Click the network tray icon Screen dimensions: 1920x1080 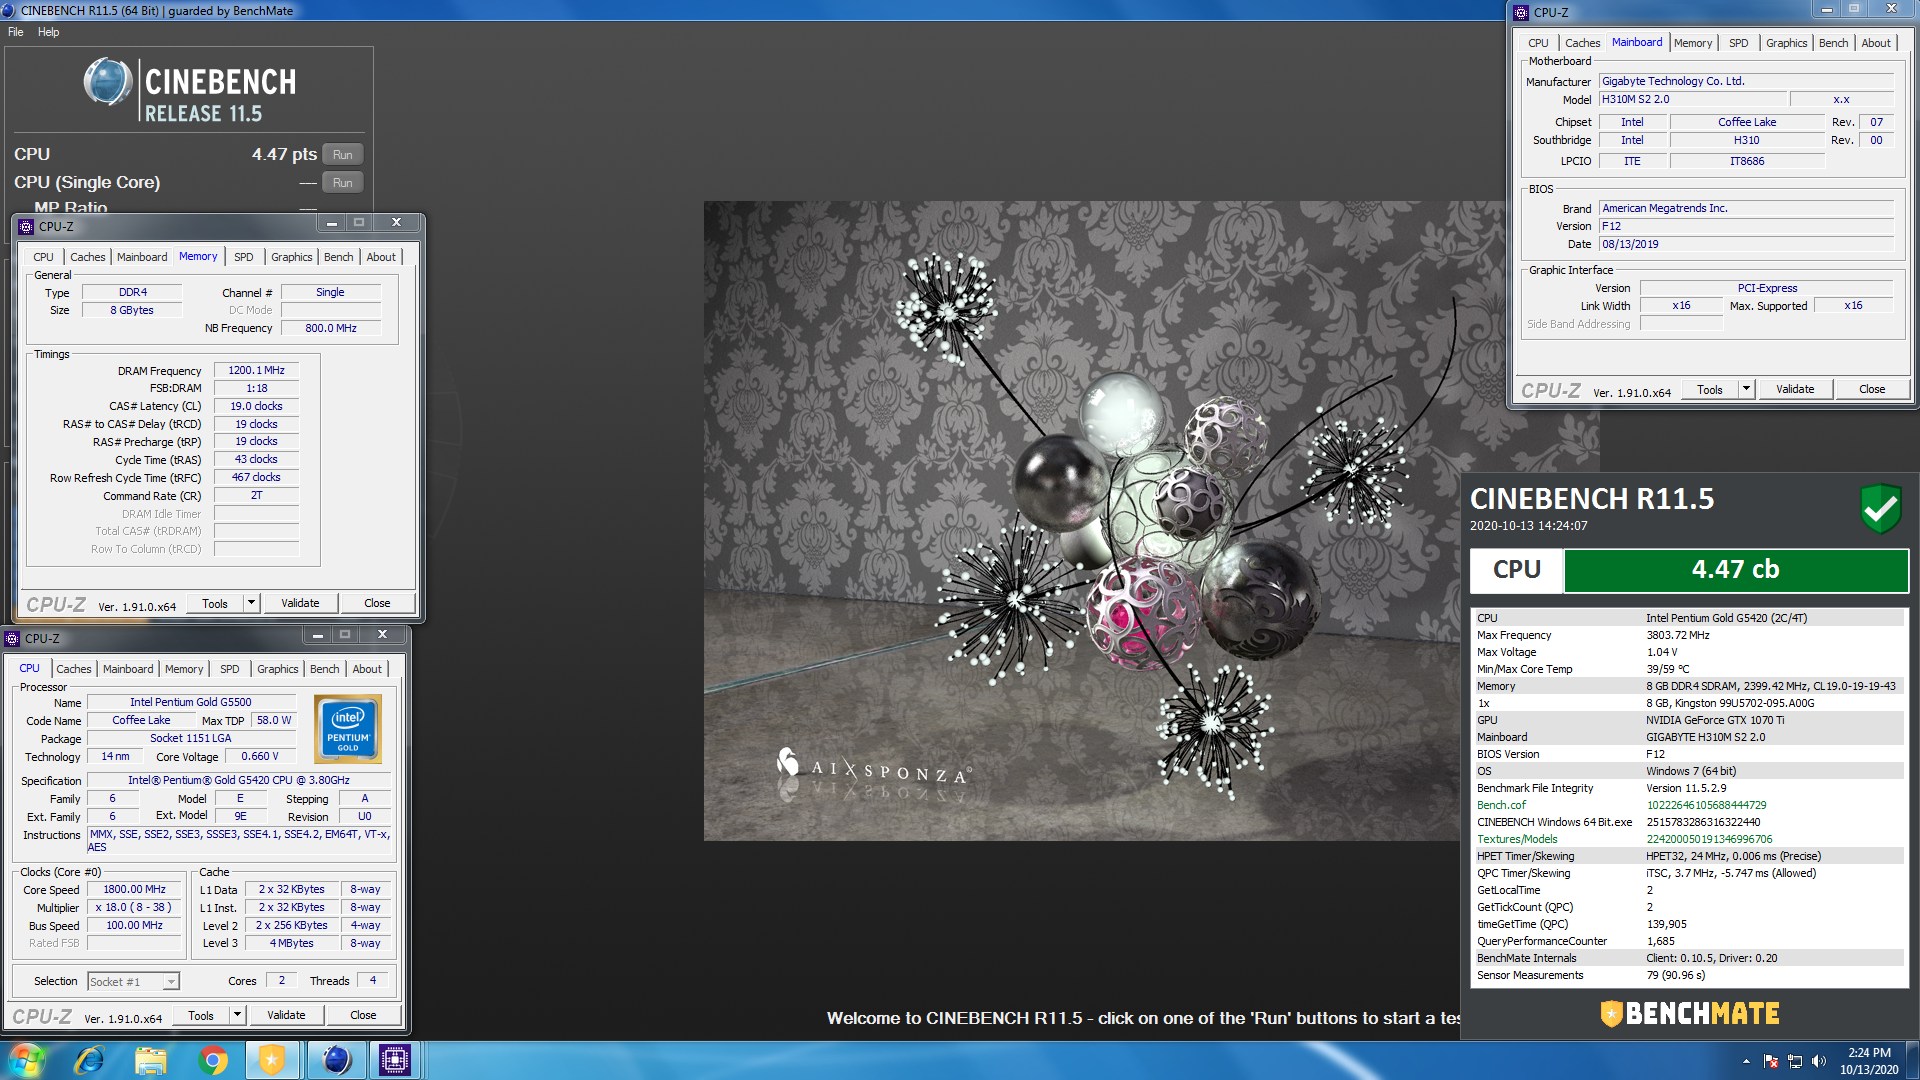coord(1795,1061)
